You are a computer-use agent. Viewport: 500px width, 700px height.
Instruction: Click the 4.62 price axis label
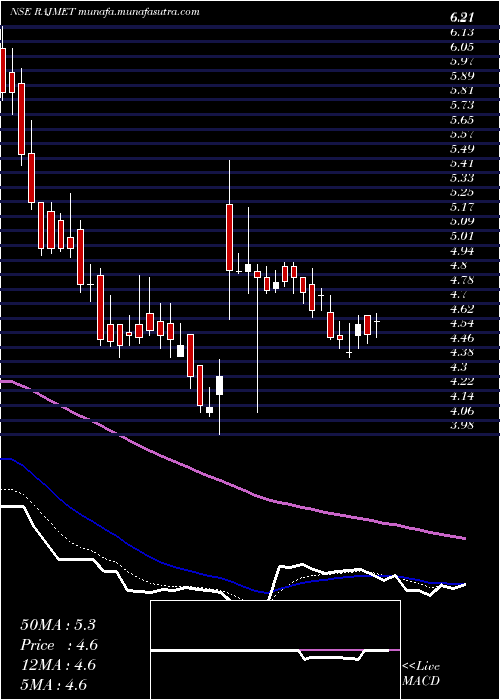[x=462, y=308]
